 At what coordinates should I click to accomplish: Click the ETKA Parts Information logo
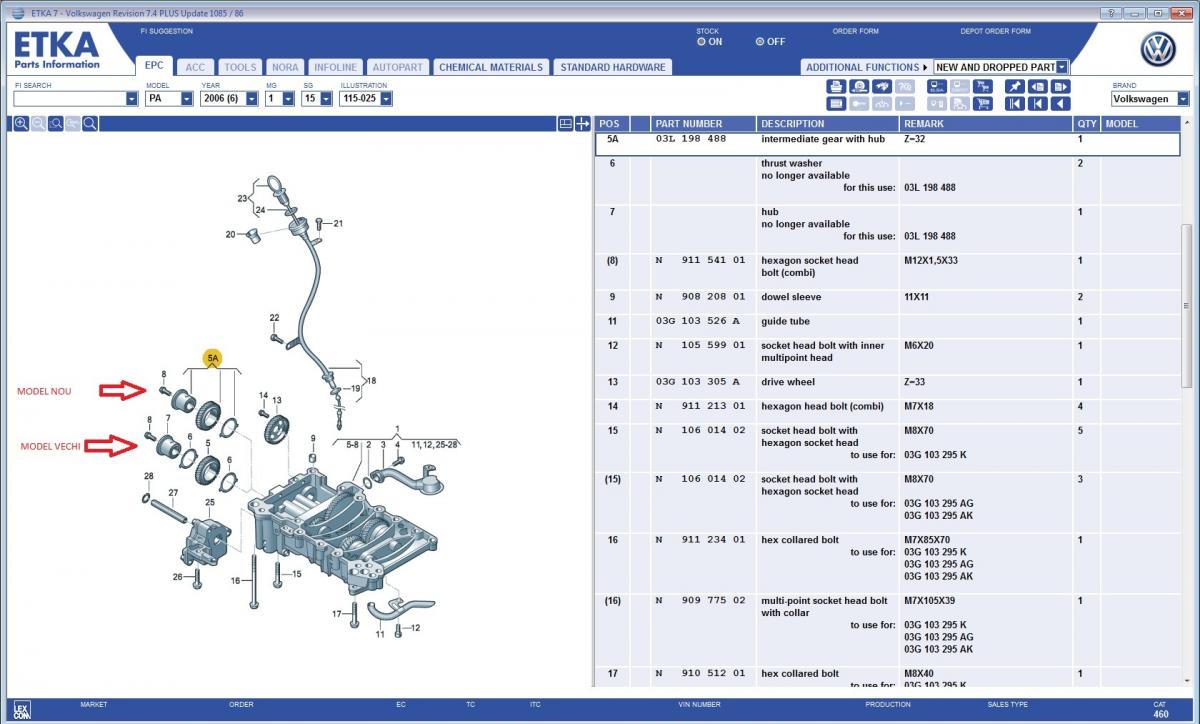click(56, 50)
